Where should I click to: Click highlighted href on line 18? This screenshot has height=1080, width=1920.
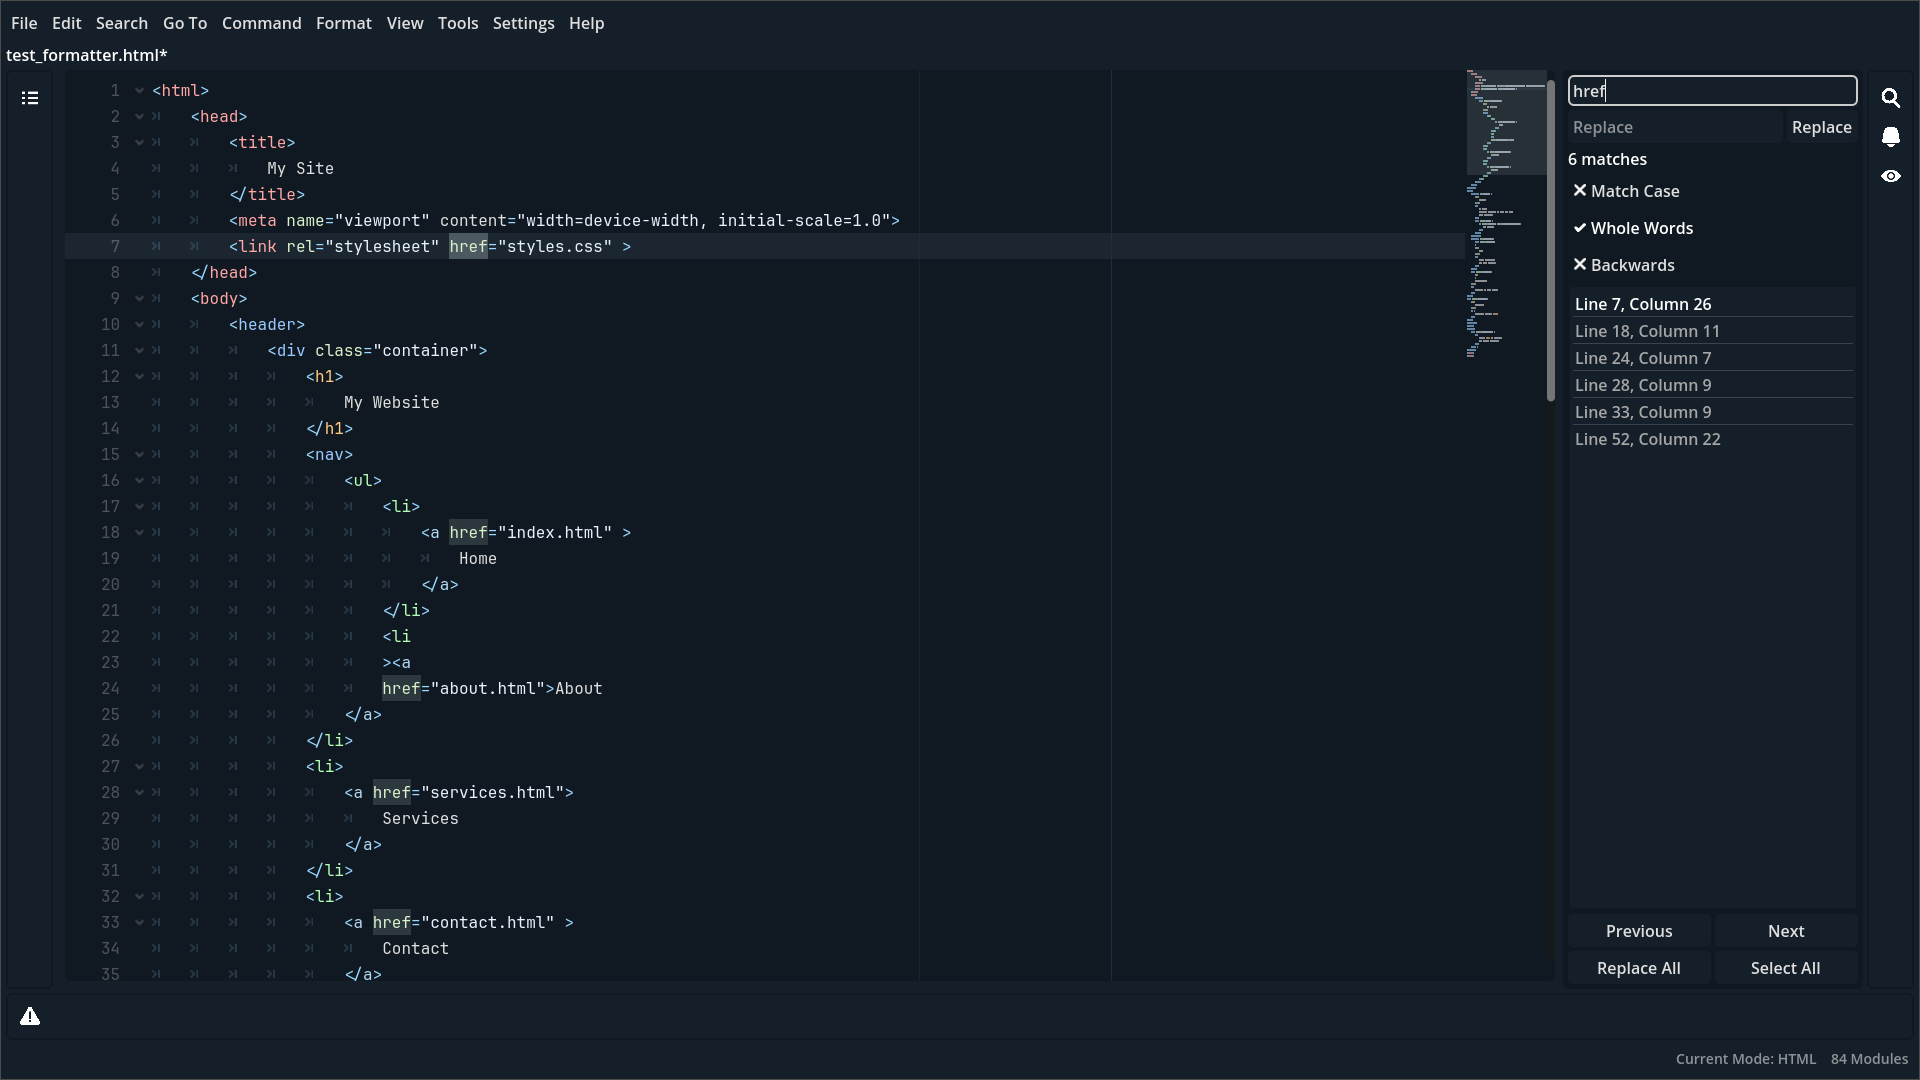(x=468, y=532)
